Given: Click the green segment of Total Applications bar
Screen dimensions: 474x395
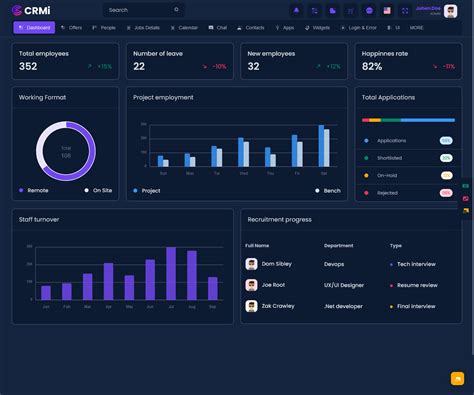Looking at the screenshot, I should (391, 120).
